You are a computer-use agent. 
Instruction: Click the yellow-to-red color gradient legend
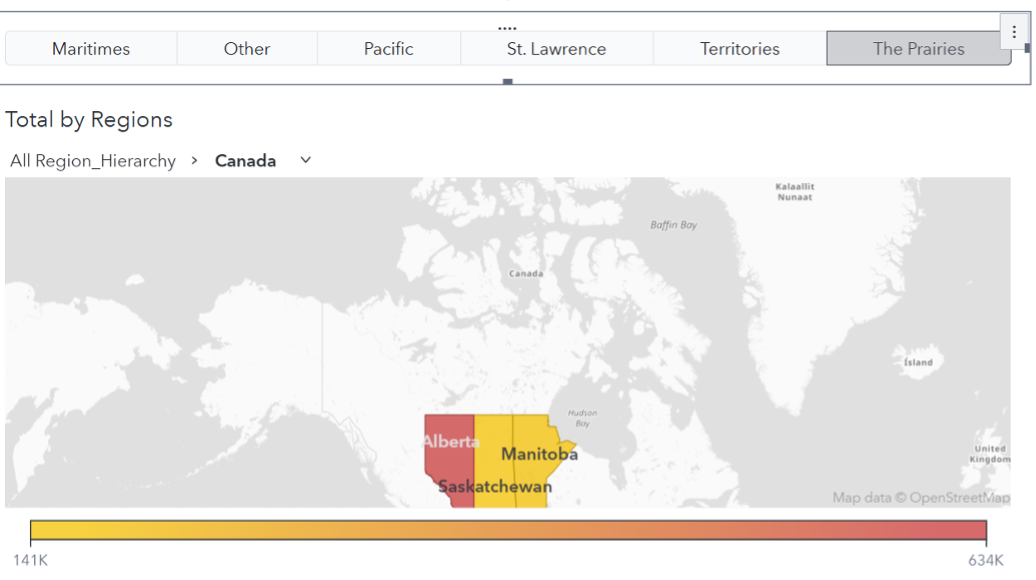[508, 530]
